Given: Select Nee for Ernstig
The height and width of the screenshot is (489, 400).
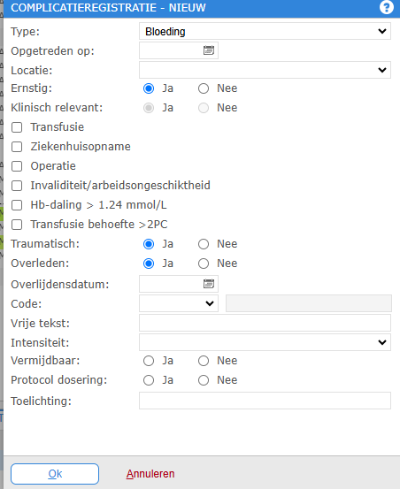Looking at the screenshot, I should click(203, 89).
